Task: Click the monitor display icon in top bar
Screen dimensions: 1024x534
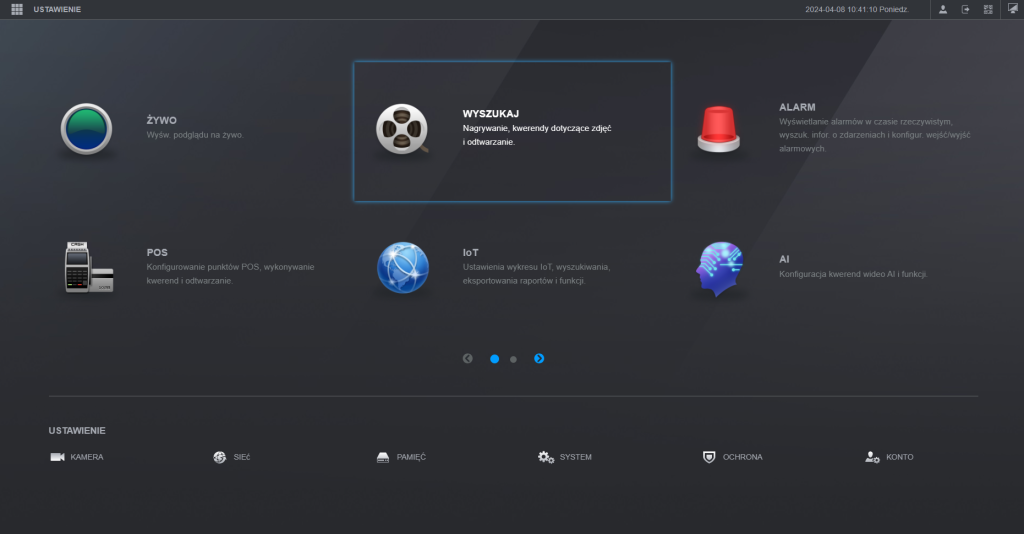Action: coord(1011,9)
